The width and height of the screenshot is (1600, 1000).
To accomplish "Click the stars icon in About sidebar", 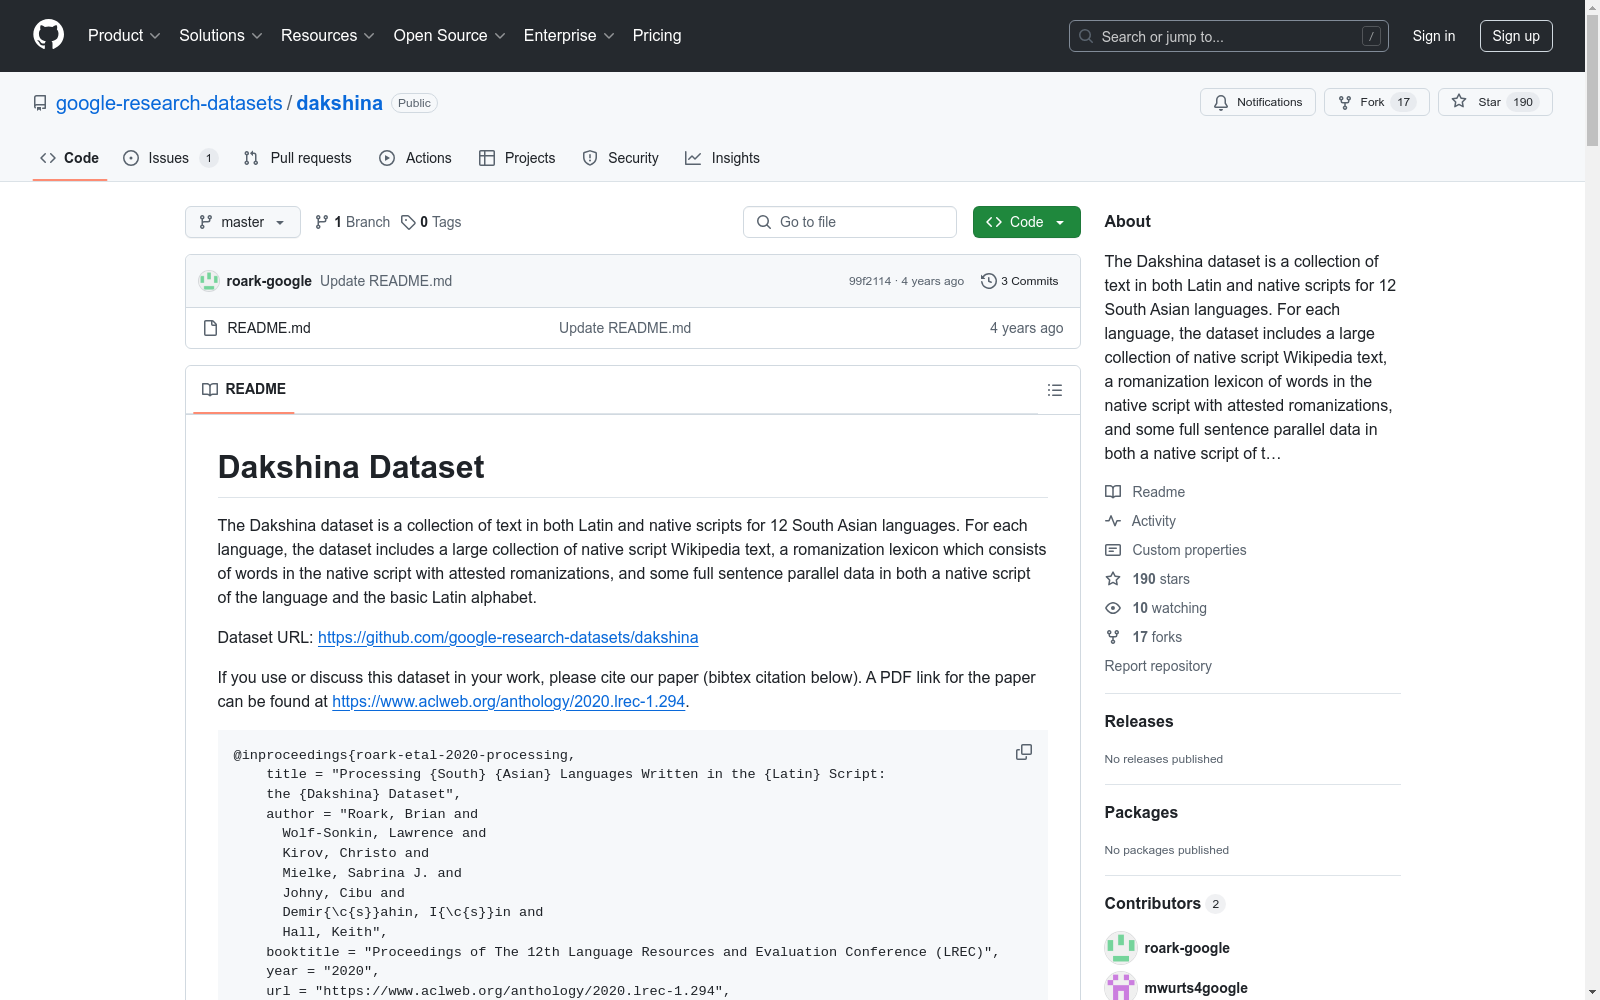I will 1113,579.
